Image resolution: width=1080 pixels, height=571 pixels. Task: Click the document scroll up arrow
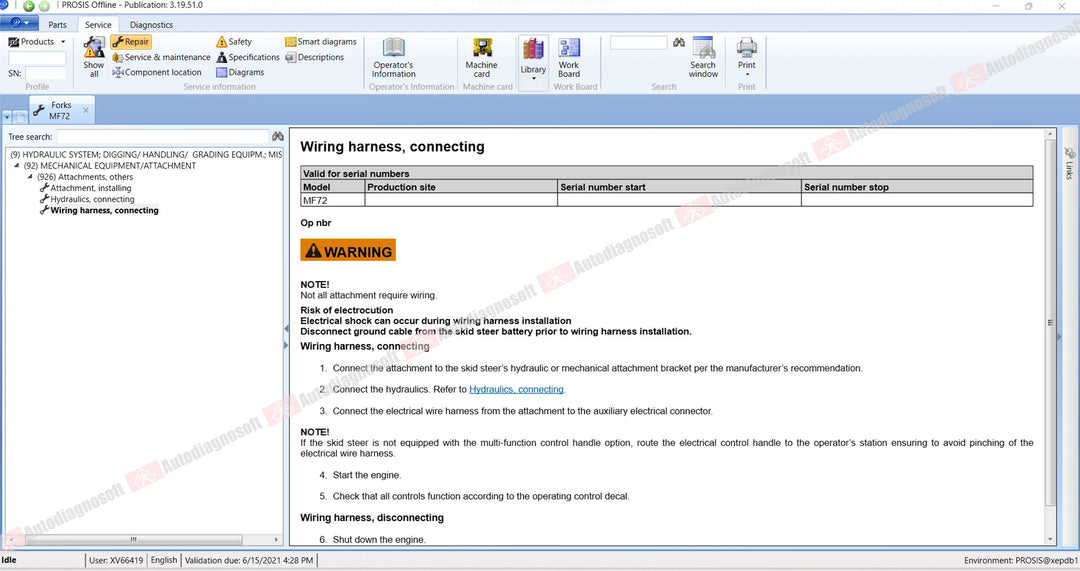[1050, 134]
